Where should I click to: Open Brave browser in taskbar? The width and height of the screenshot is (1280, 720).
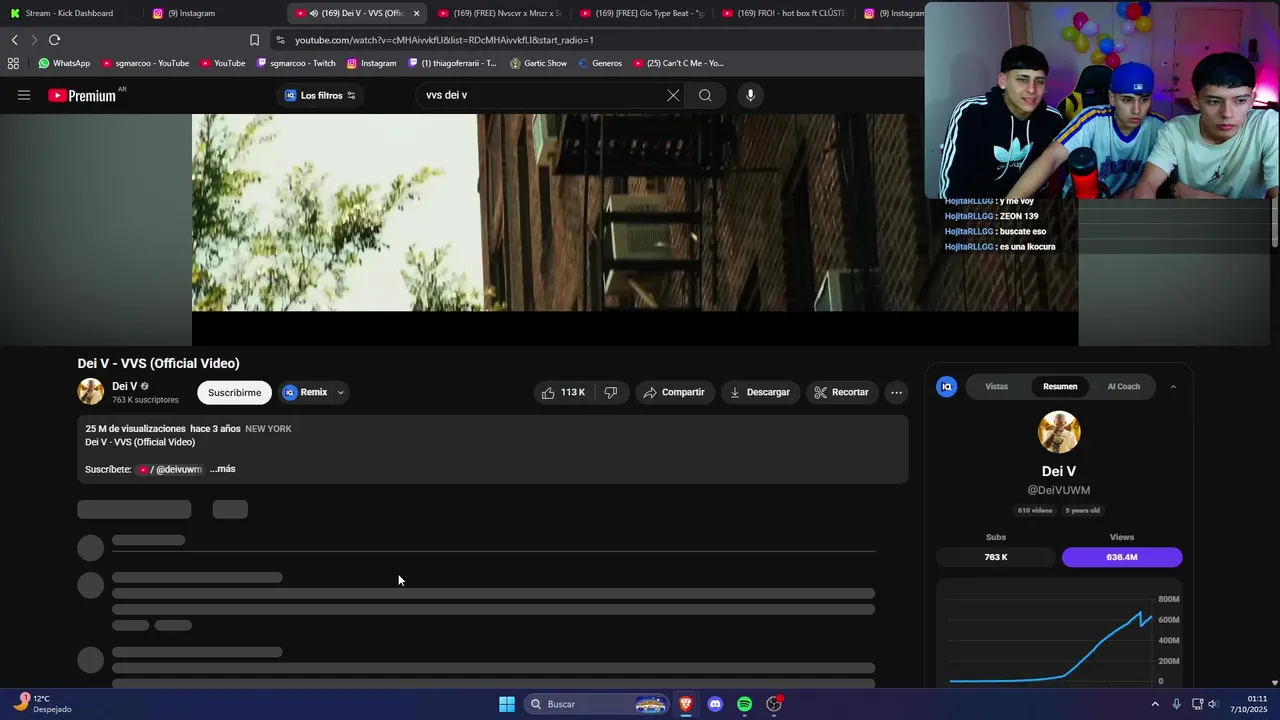pos(686,704)
